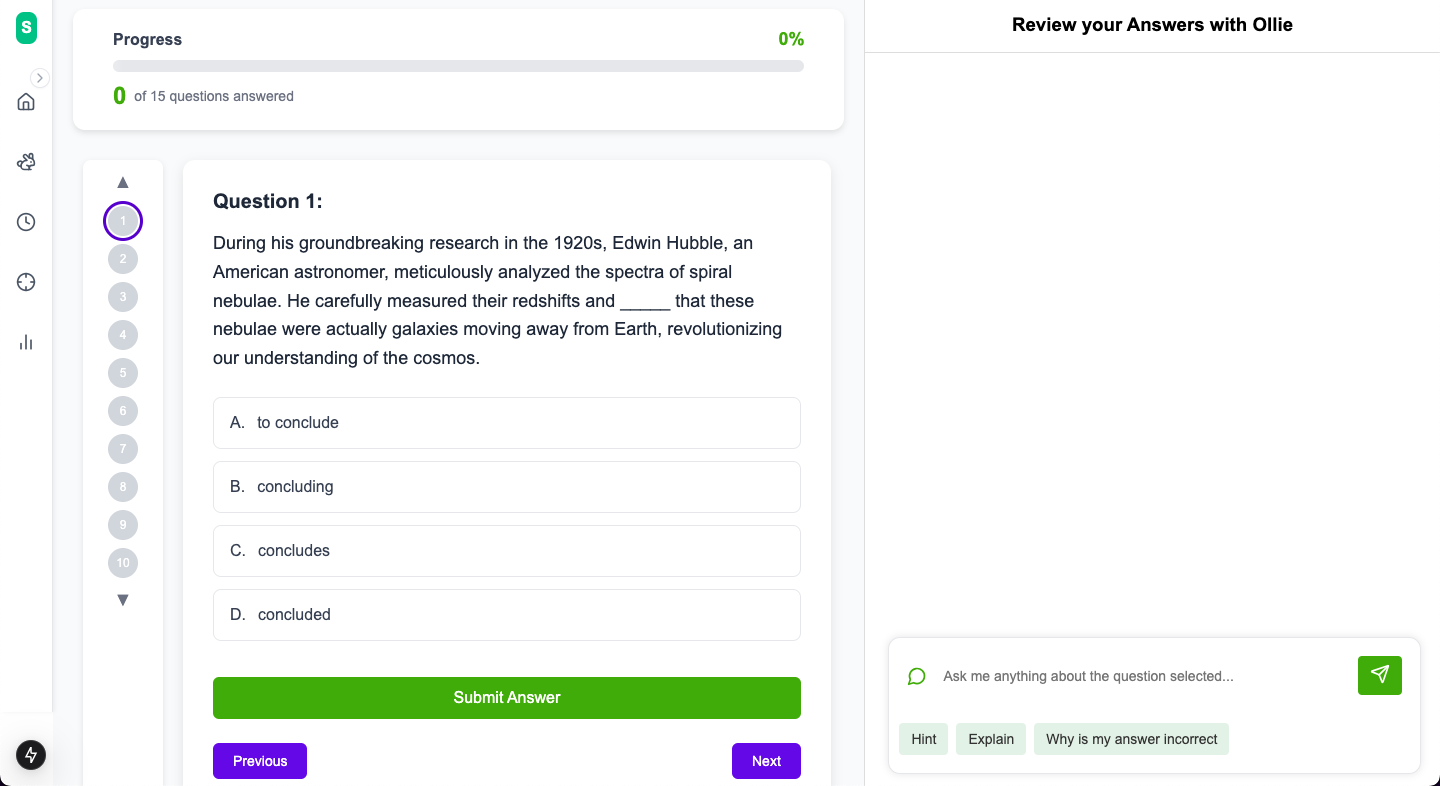Open the crosshair target sidebar icon

click(x=26, y=282)
